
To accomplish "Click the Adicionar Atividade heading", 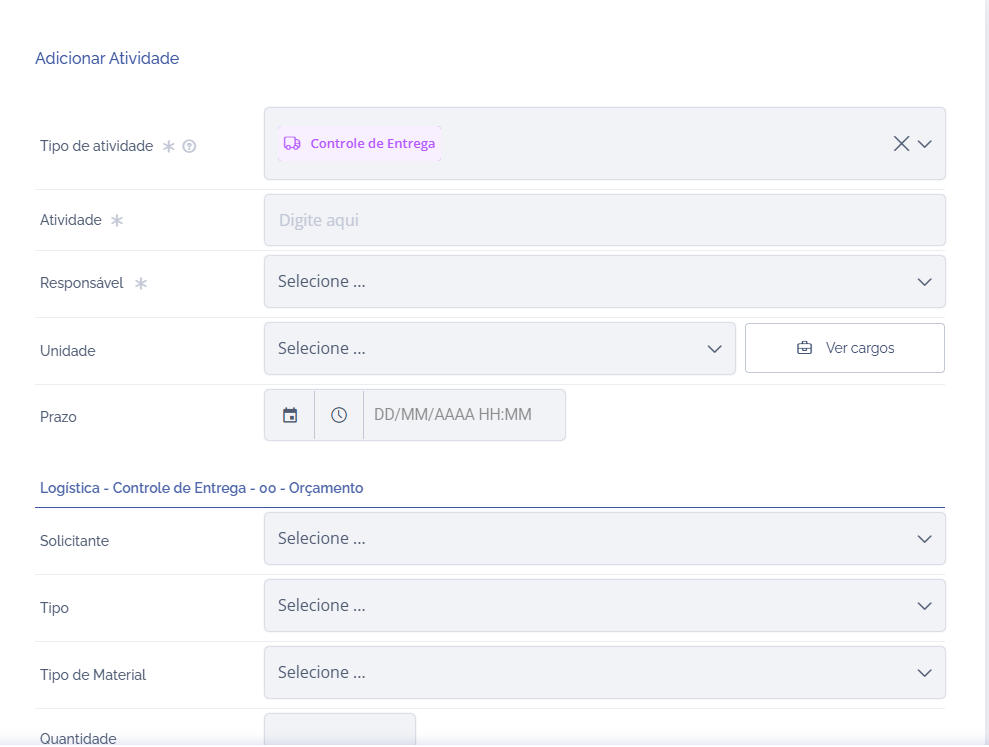I will point(107,59).
